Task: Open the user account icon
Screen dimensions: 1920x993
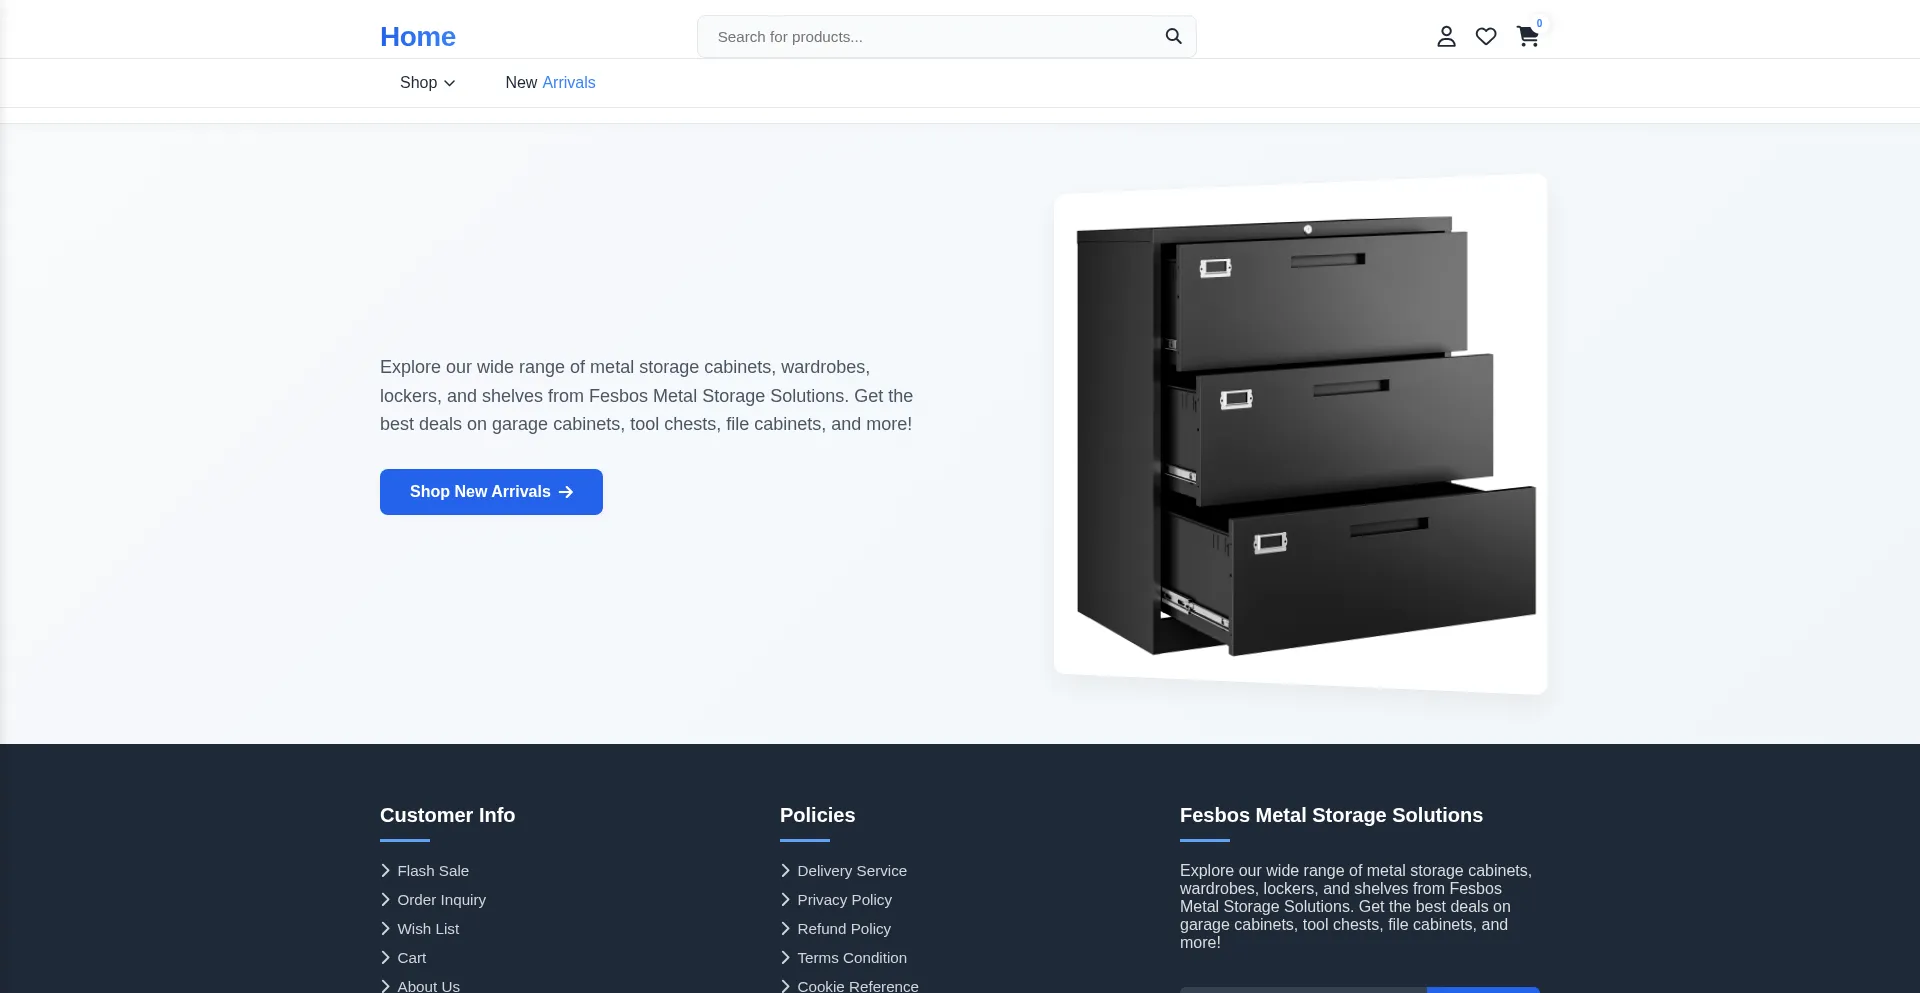Action: tap(1446, 37)
